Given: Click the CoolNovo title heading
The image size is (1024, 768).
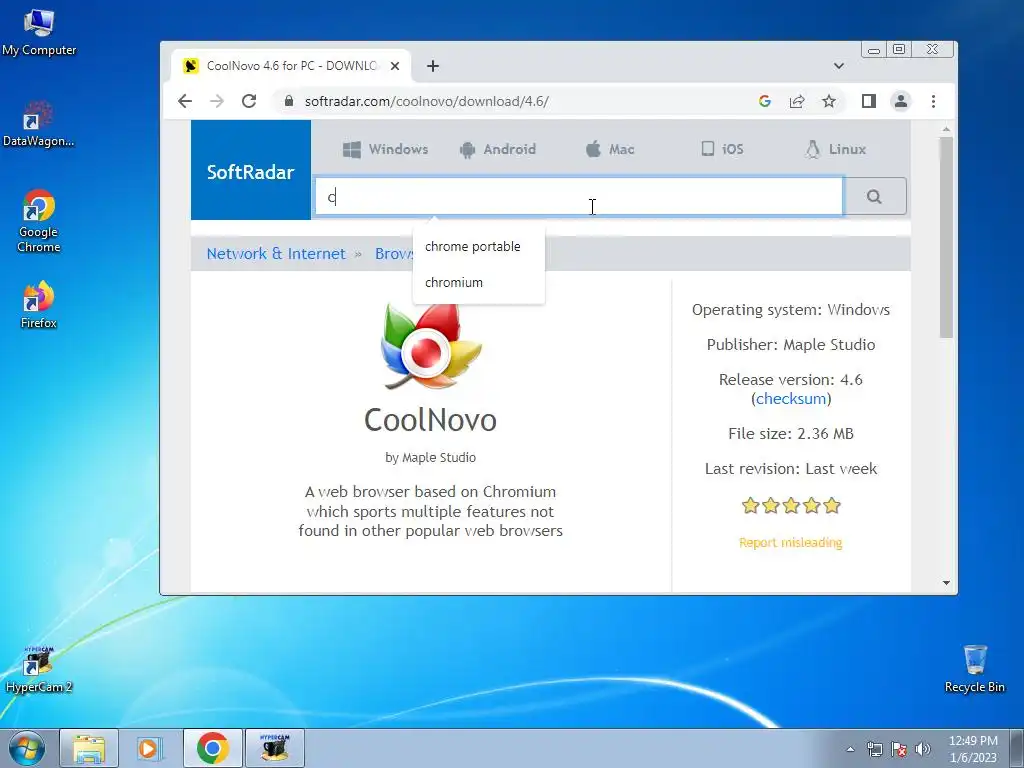Looking at the screenshot, I should click(x=430, y=420).
